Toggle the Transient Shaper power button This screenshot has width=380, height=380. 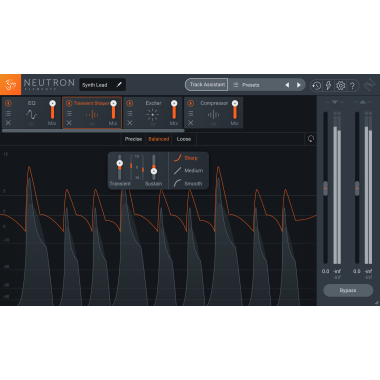[69, 103]
